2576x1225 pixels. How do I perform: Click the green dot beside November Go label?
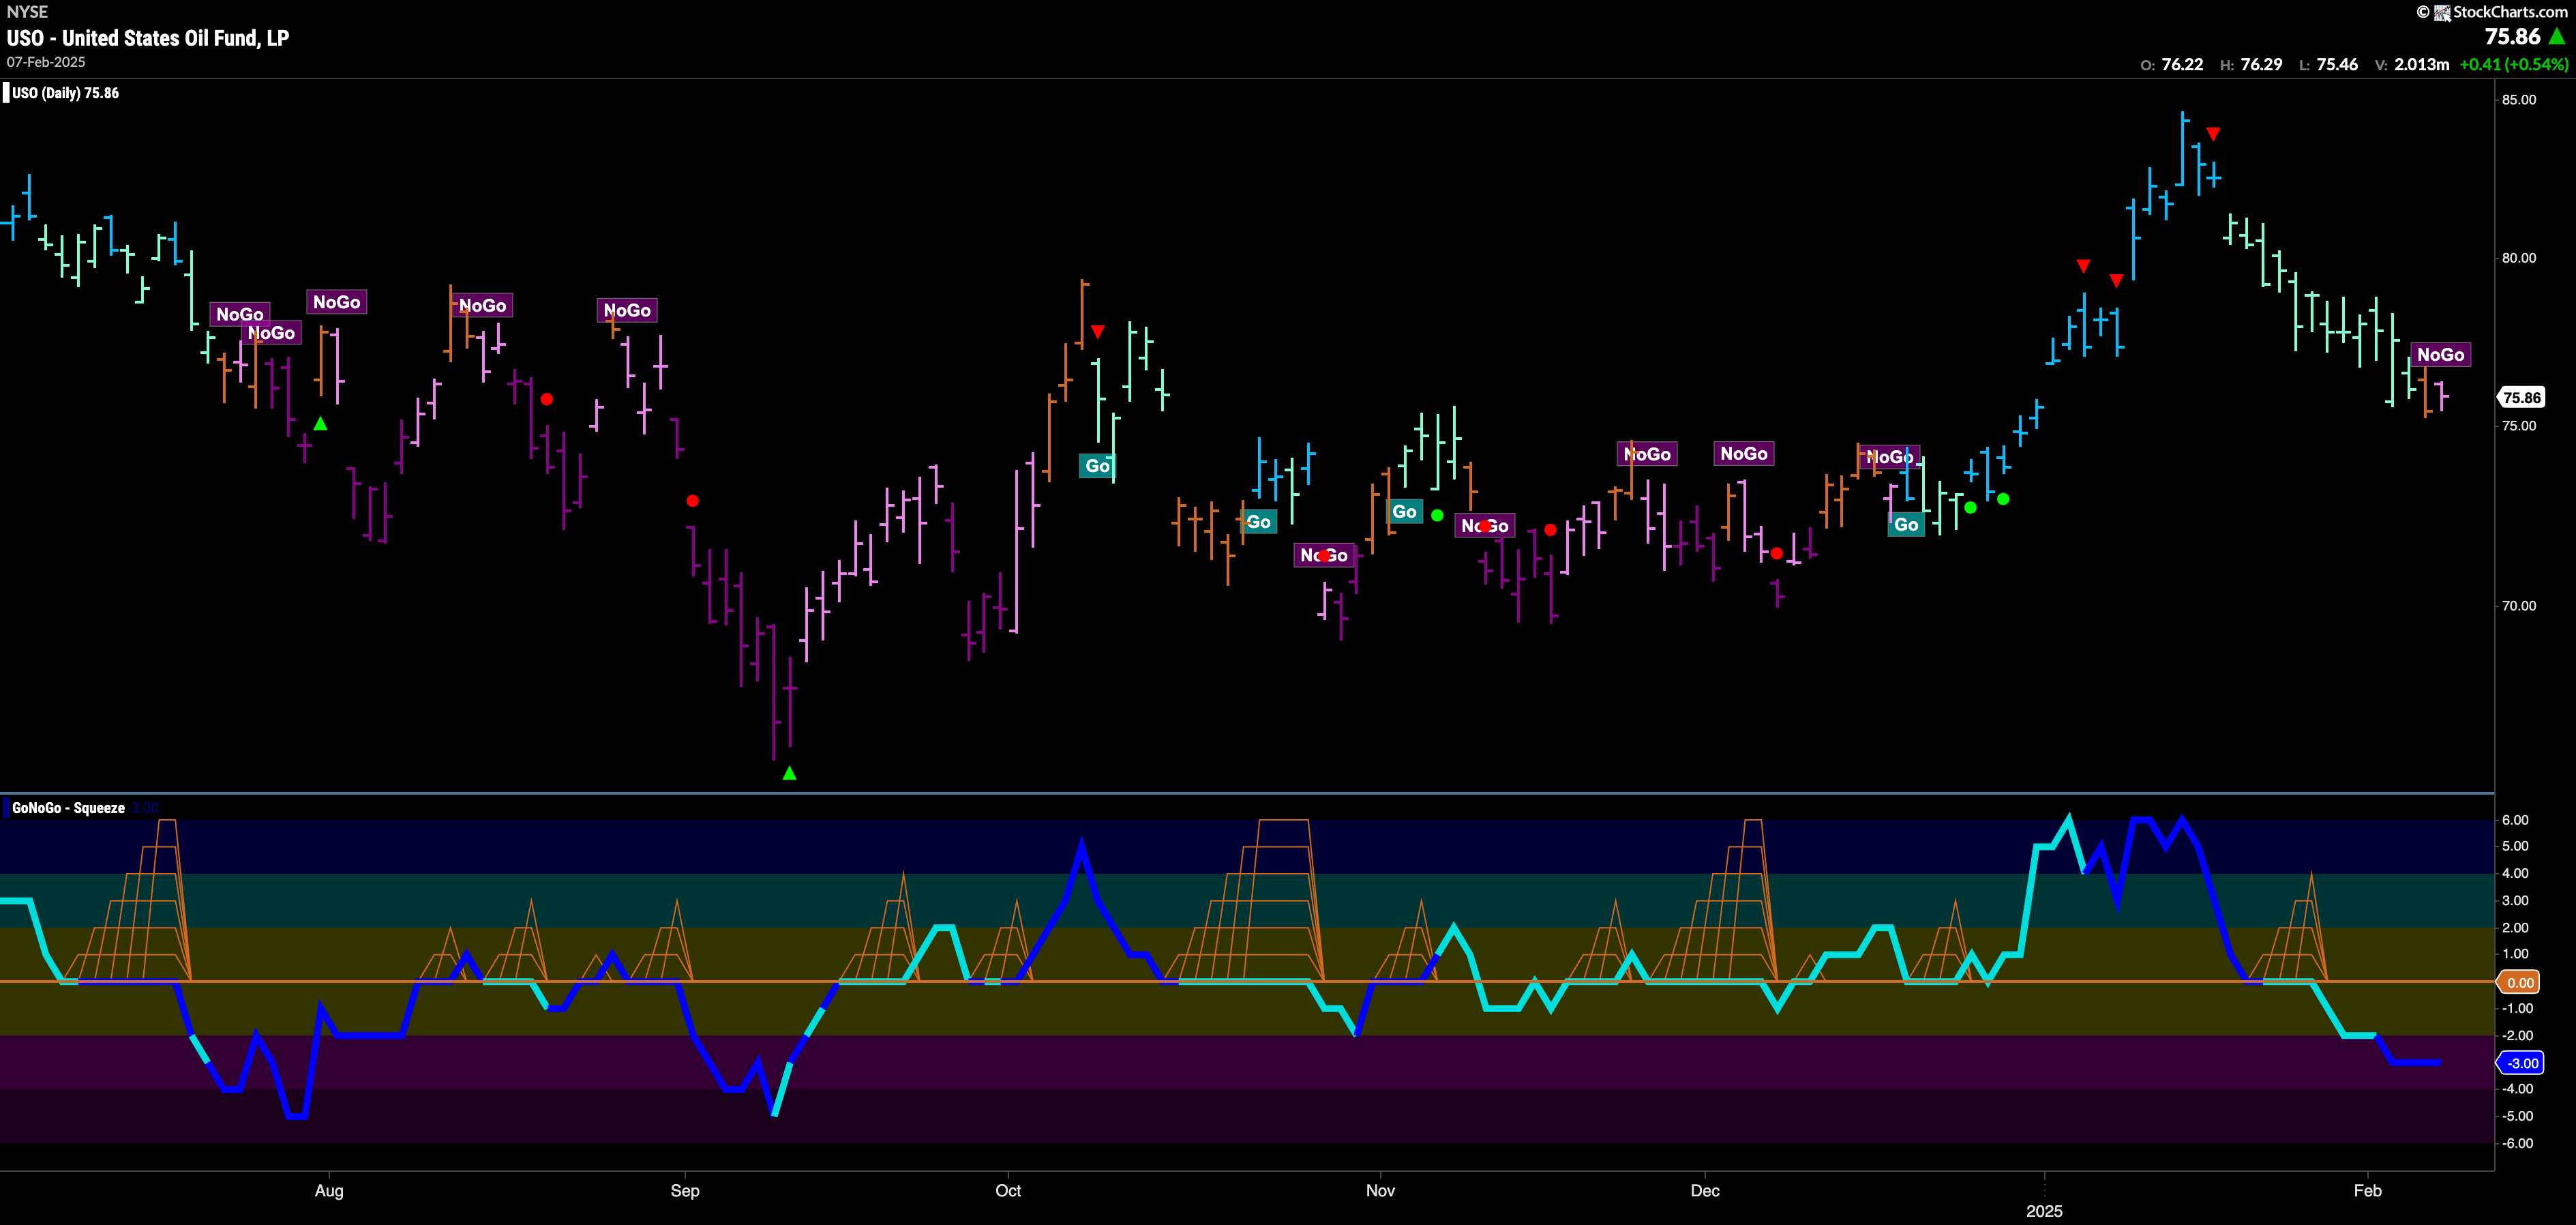click(1437, 516)
